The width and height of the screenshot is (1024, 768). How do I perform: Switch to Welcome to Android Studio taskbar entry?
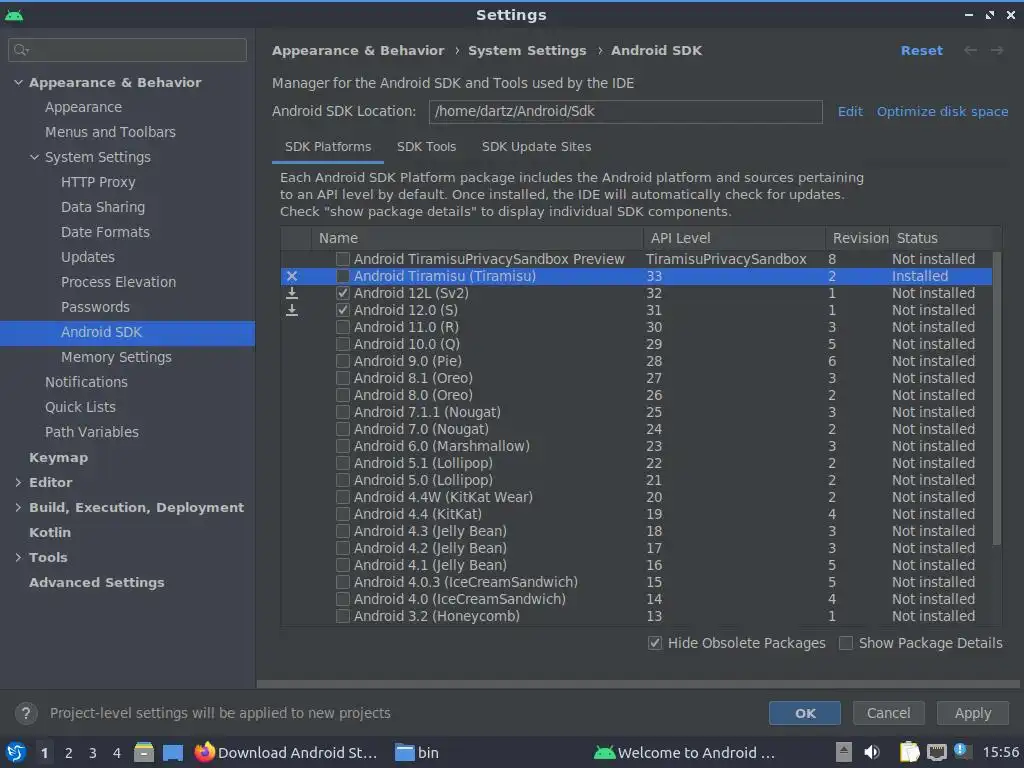(684, 752)
